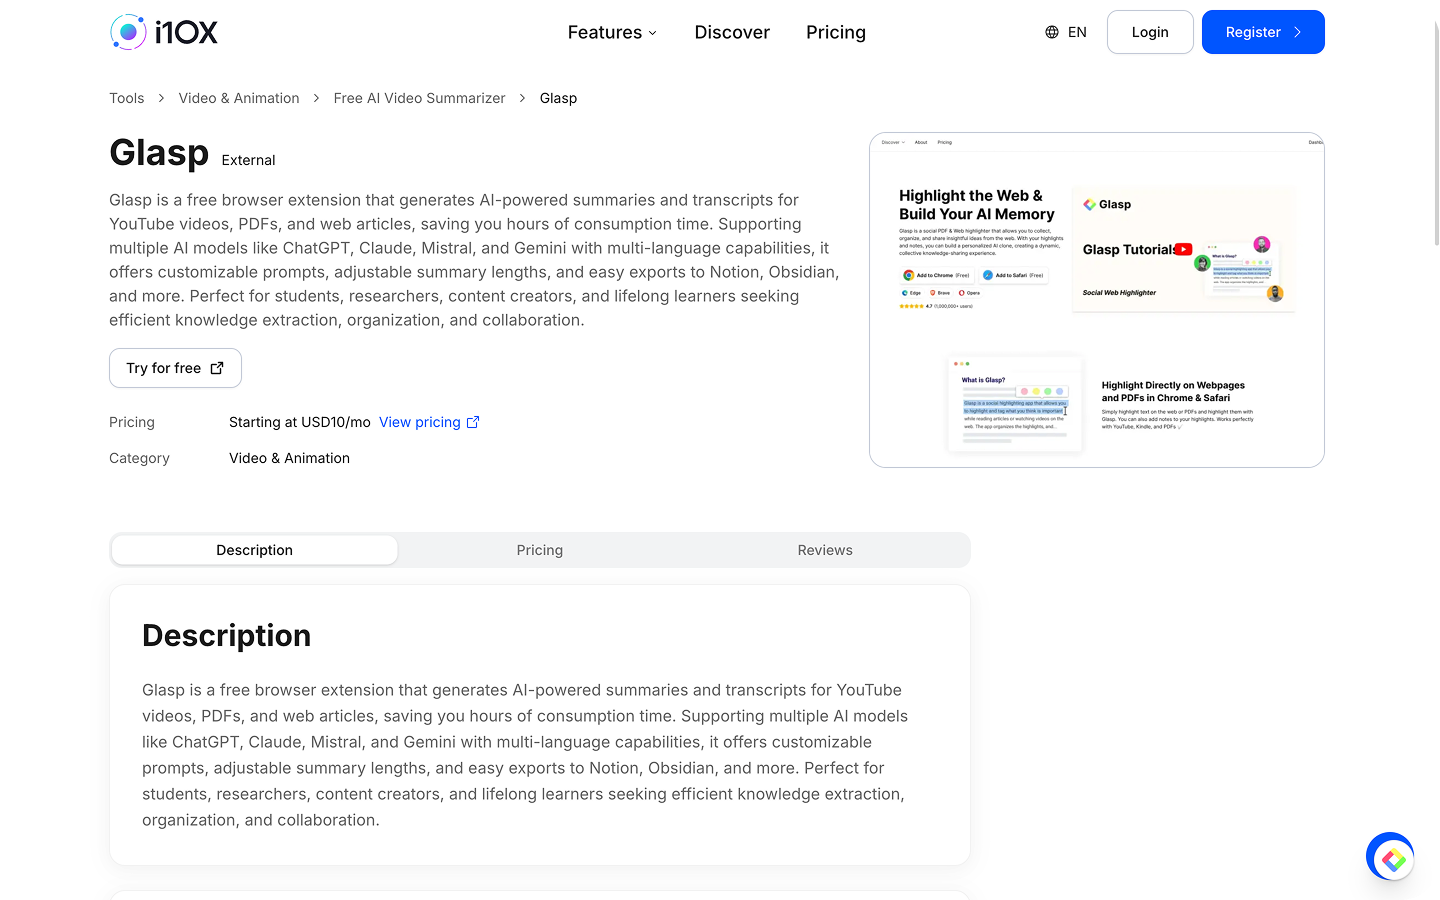The width and height of the screenshot is (1440, 900).
Task: Click the Login button
Action: pos(1150,32)
